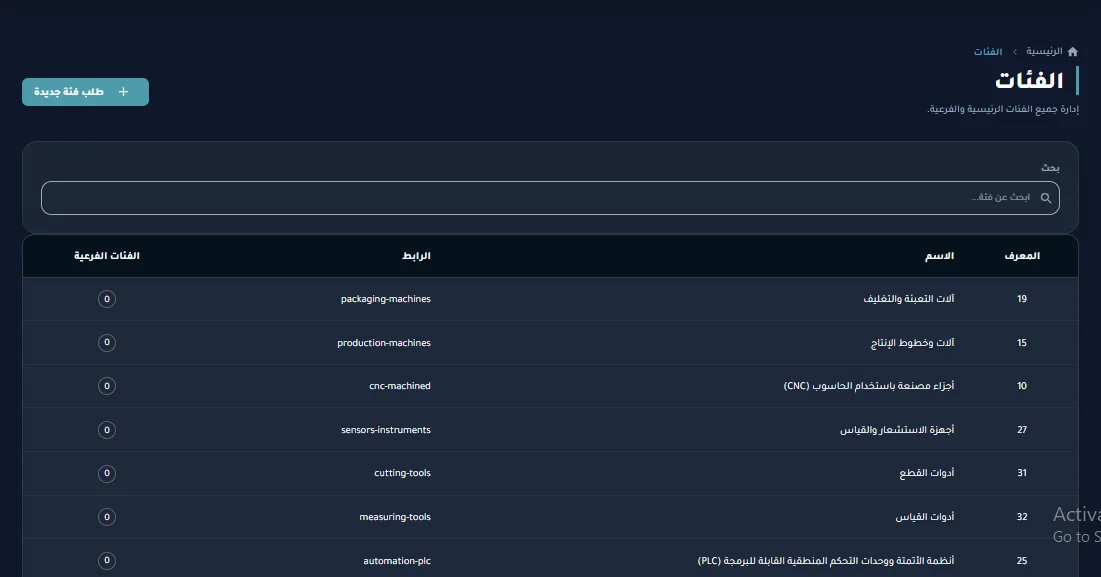Screen dimensions: 1101x577
Task: Select the آلات التعبئة والتغليف row name
Action: [x=909, y=299]
